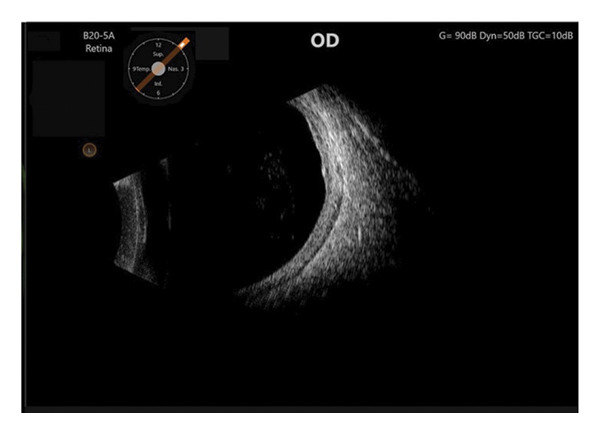Select the OD eye label
This screenshot has height=434, width=600.
[x=325, y=41]
